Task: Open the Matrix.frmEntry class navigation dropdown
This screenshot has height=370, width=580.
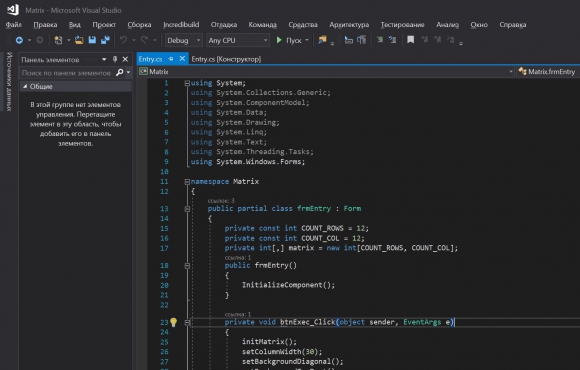Action: [548, 71]
